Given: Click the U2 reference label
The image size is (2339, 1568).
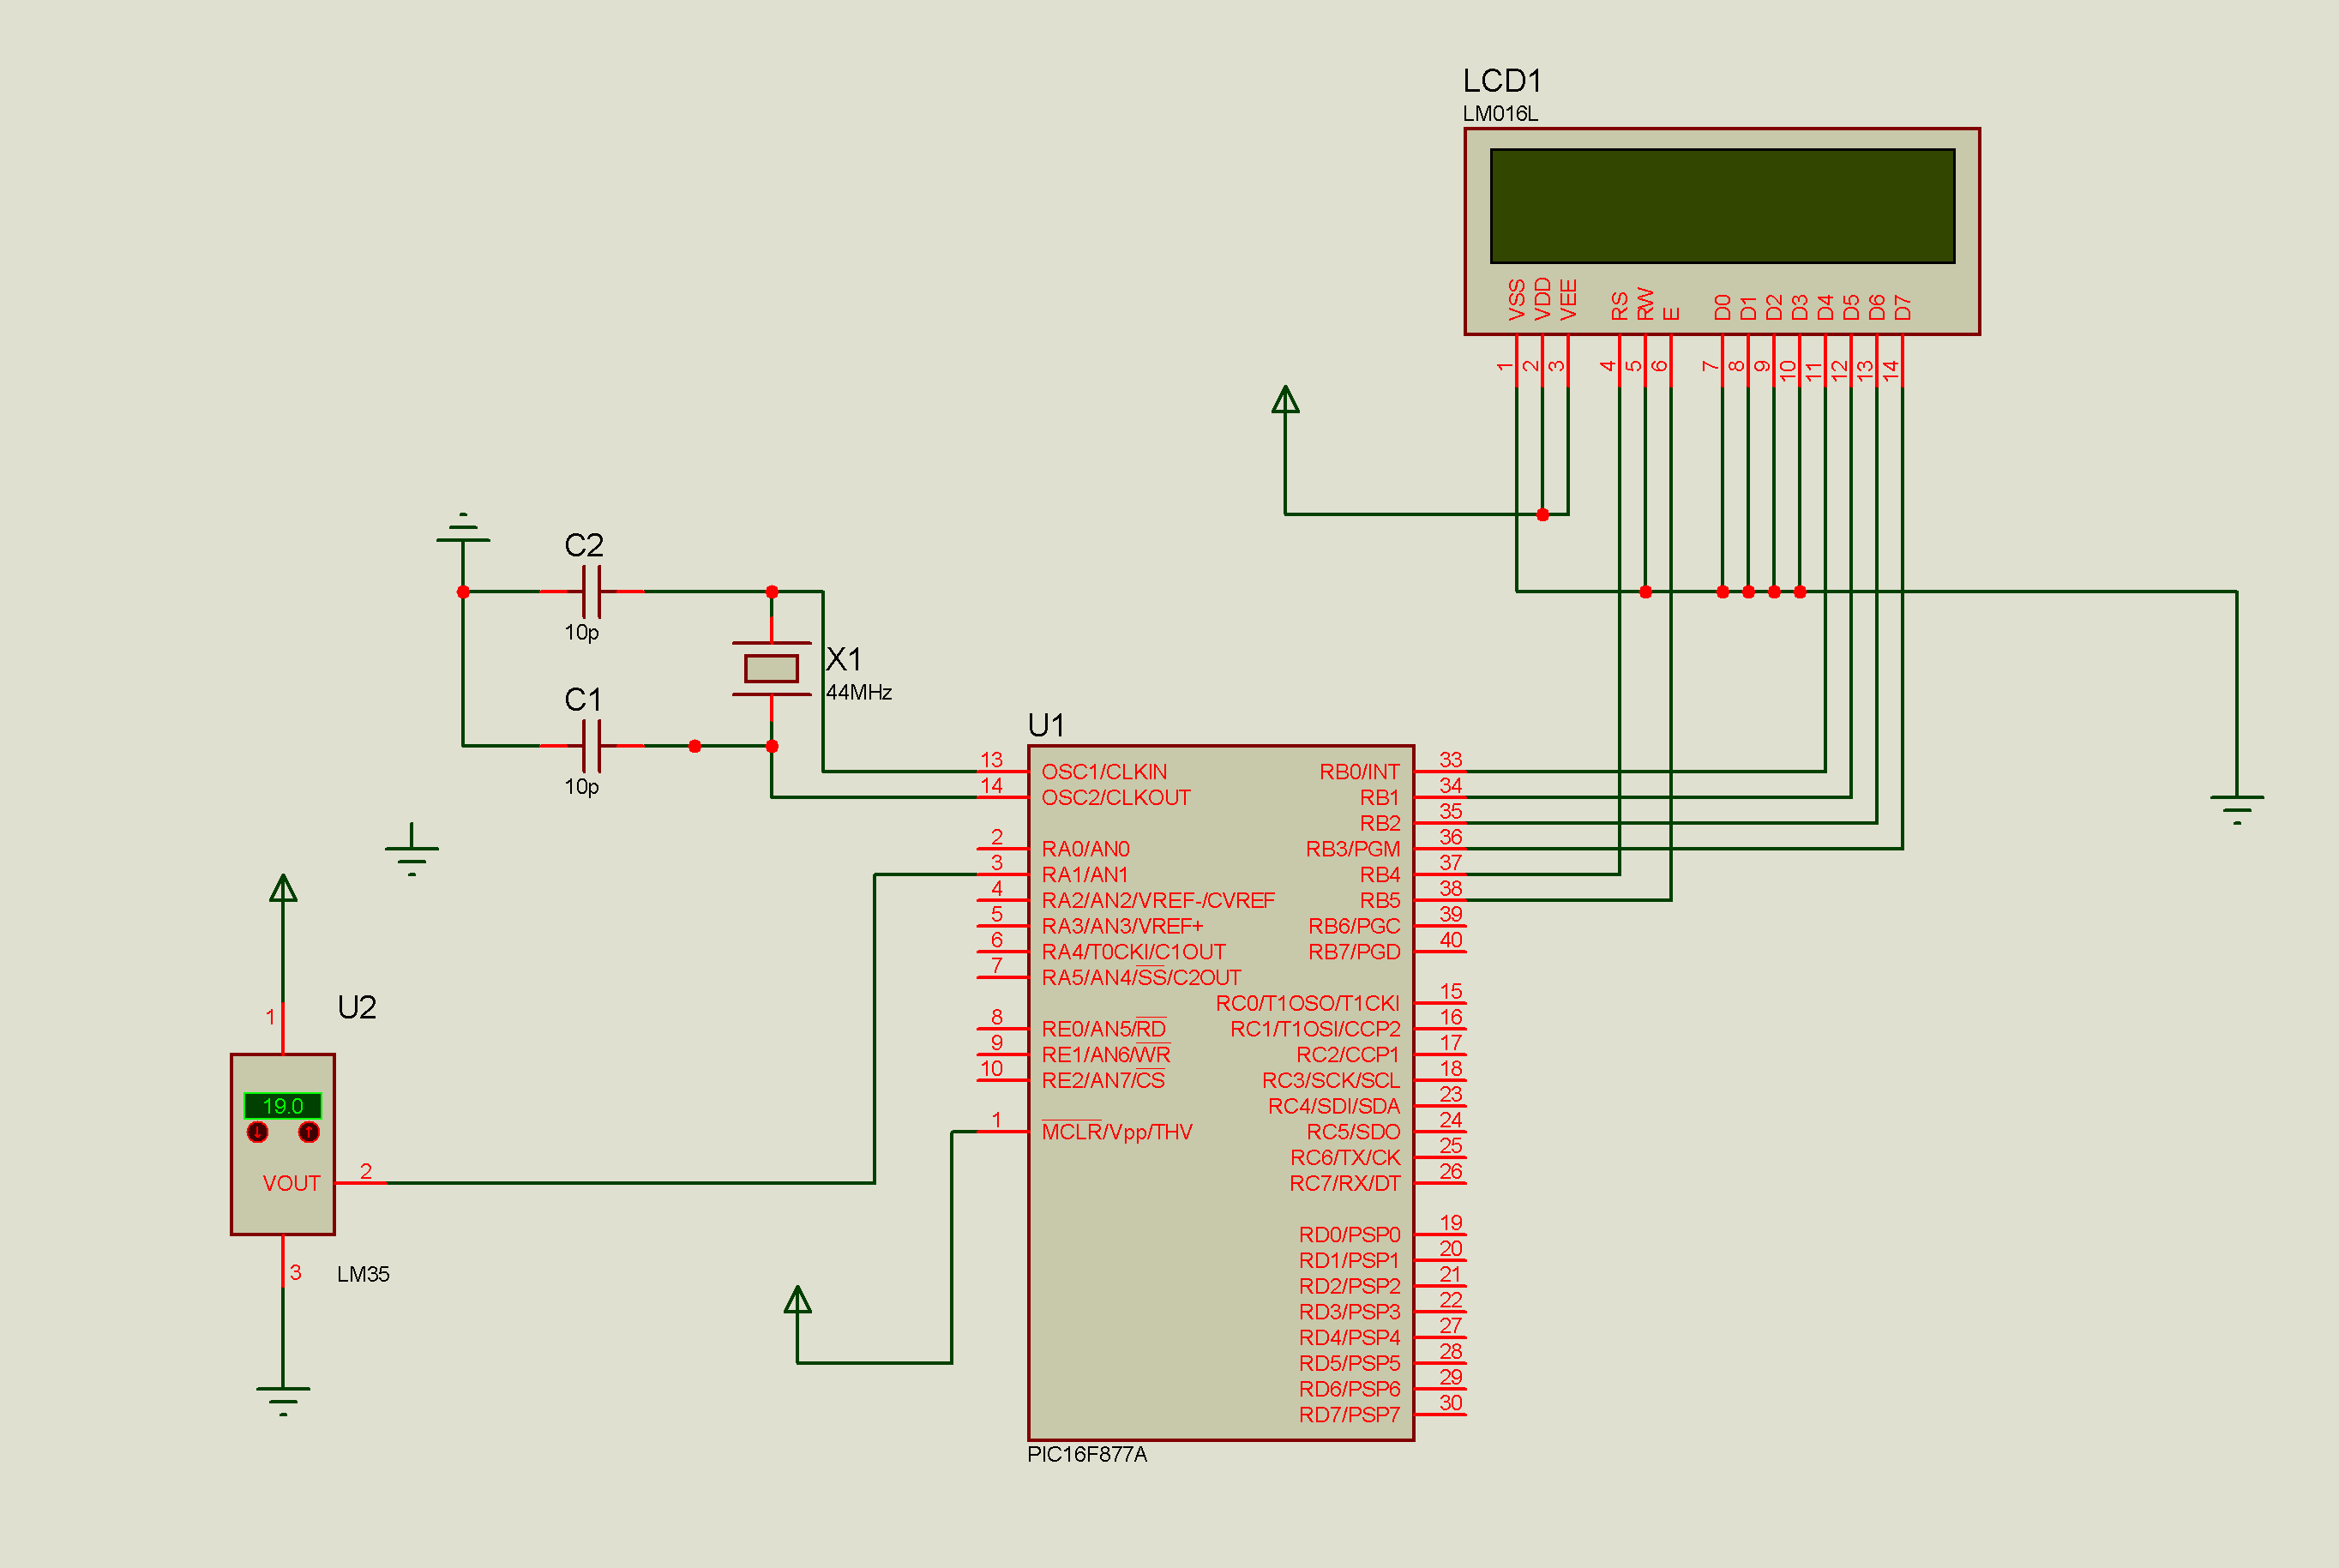Looking at the screenshot, I should 357,1007.
